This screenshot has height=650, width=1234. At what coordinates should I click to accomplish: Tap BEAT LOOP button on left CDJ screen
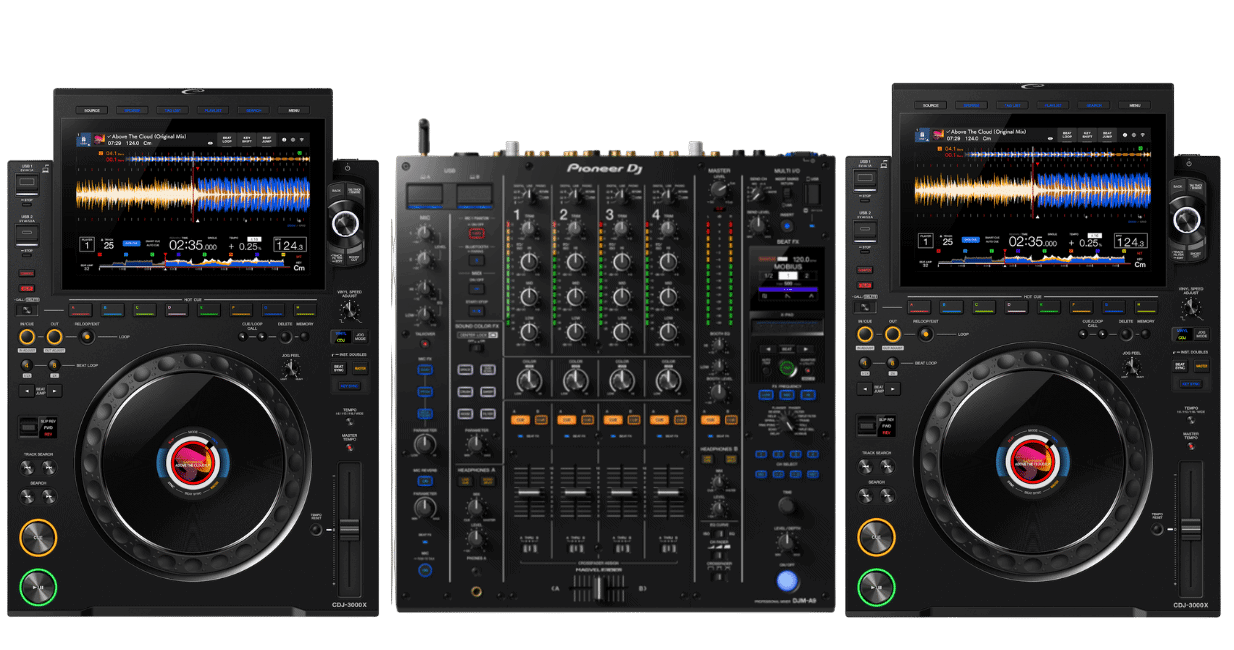pos(228,139)
